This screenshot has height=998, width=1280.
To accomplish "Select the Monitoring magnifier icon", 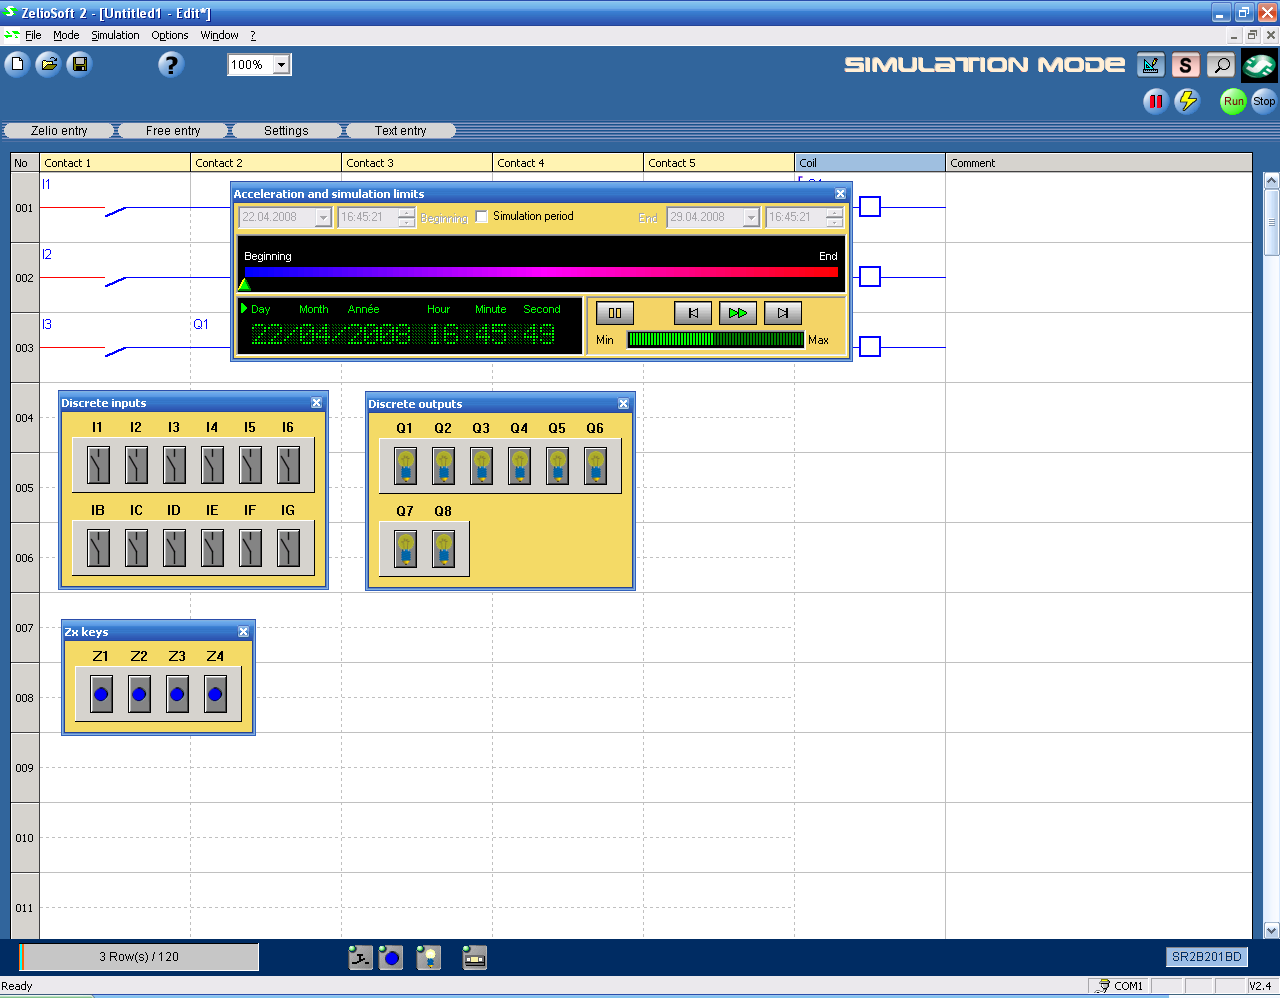I will pos(1220,66).
